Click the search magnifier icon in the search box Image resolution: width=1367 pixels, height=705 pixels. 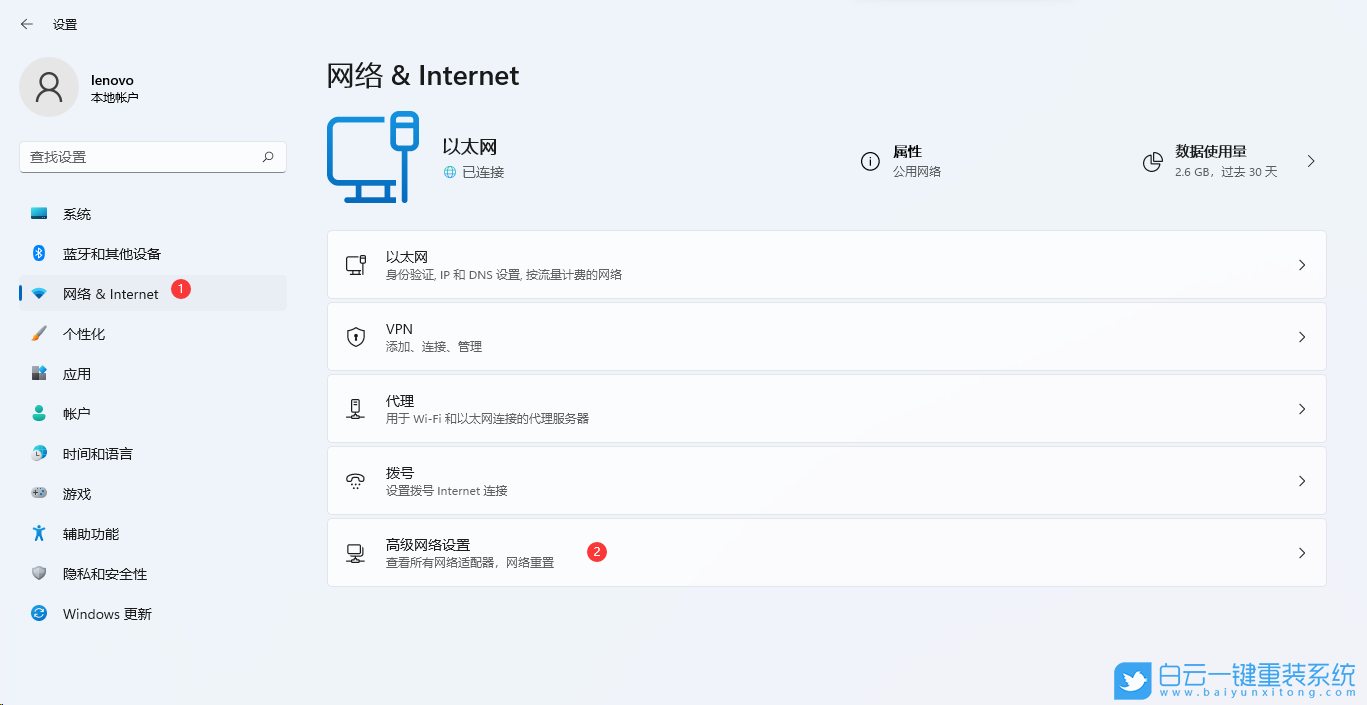point(268,157)
